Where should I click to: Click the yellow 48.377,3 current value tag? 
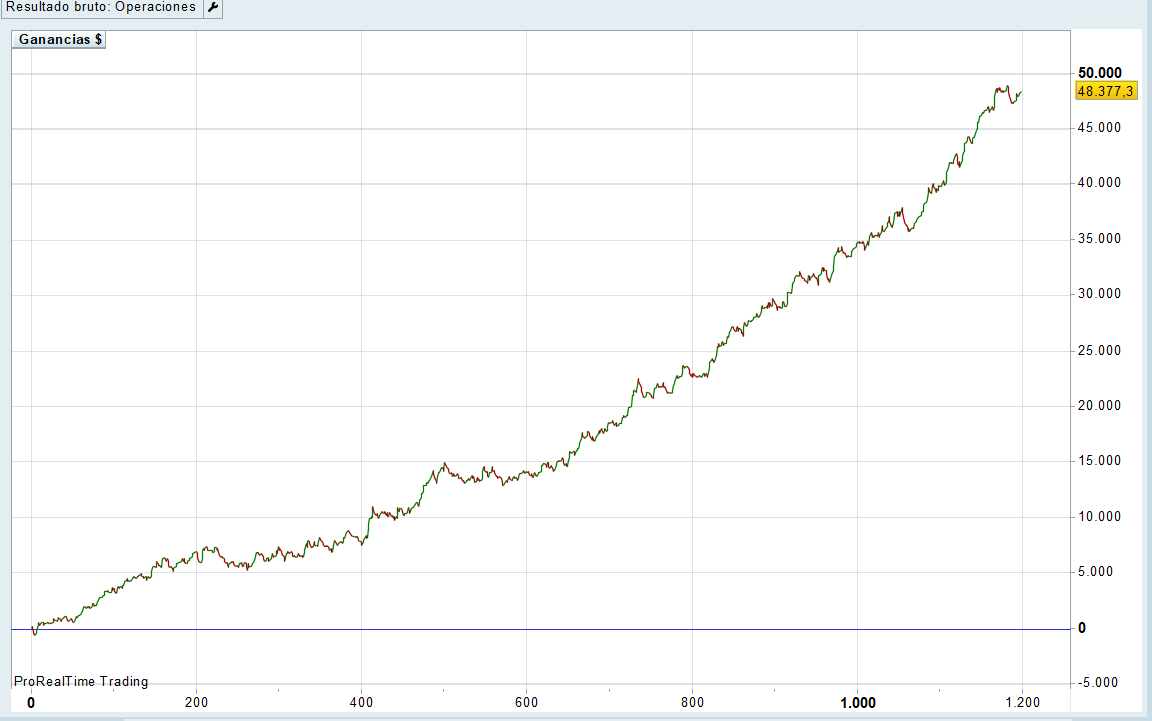(x=1105, y=91)
